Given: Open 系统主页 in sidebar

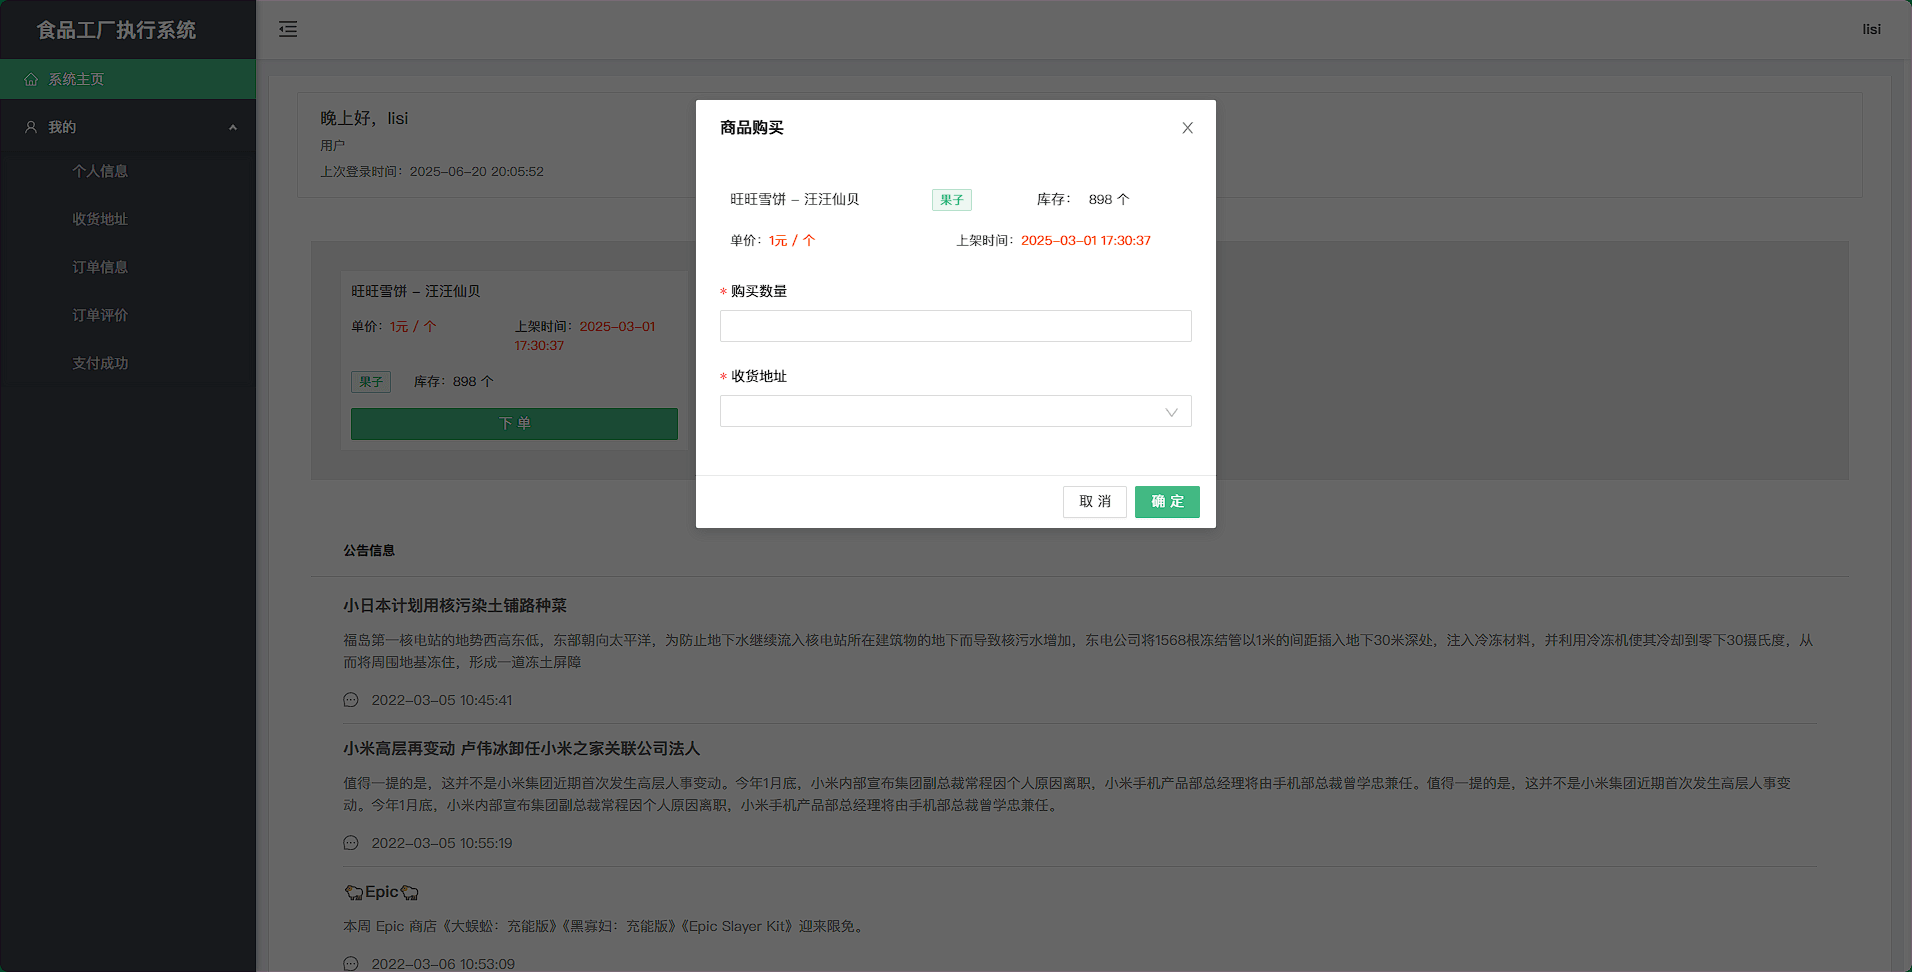Looking at the screenshot, I should [x=128, y=79].
